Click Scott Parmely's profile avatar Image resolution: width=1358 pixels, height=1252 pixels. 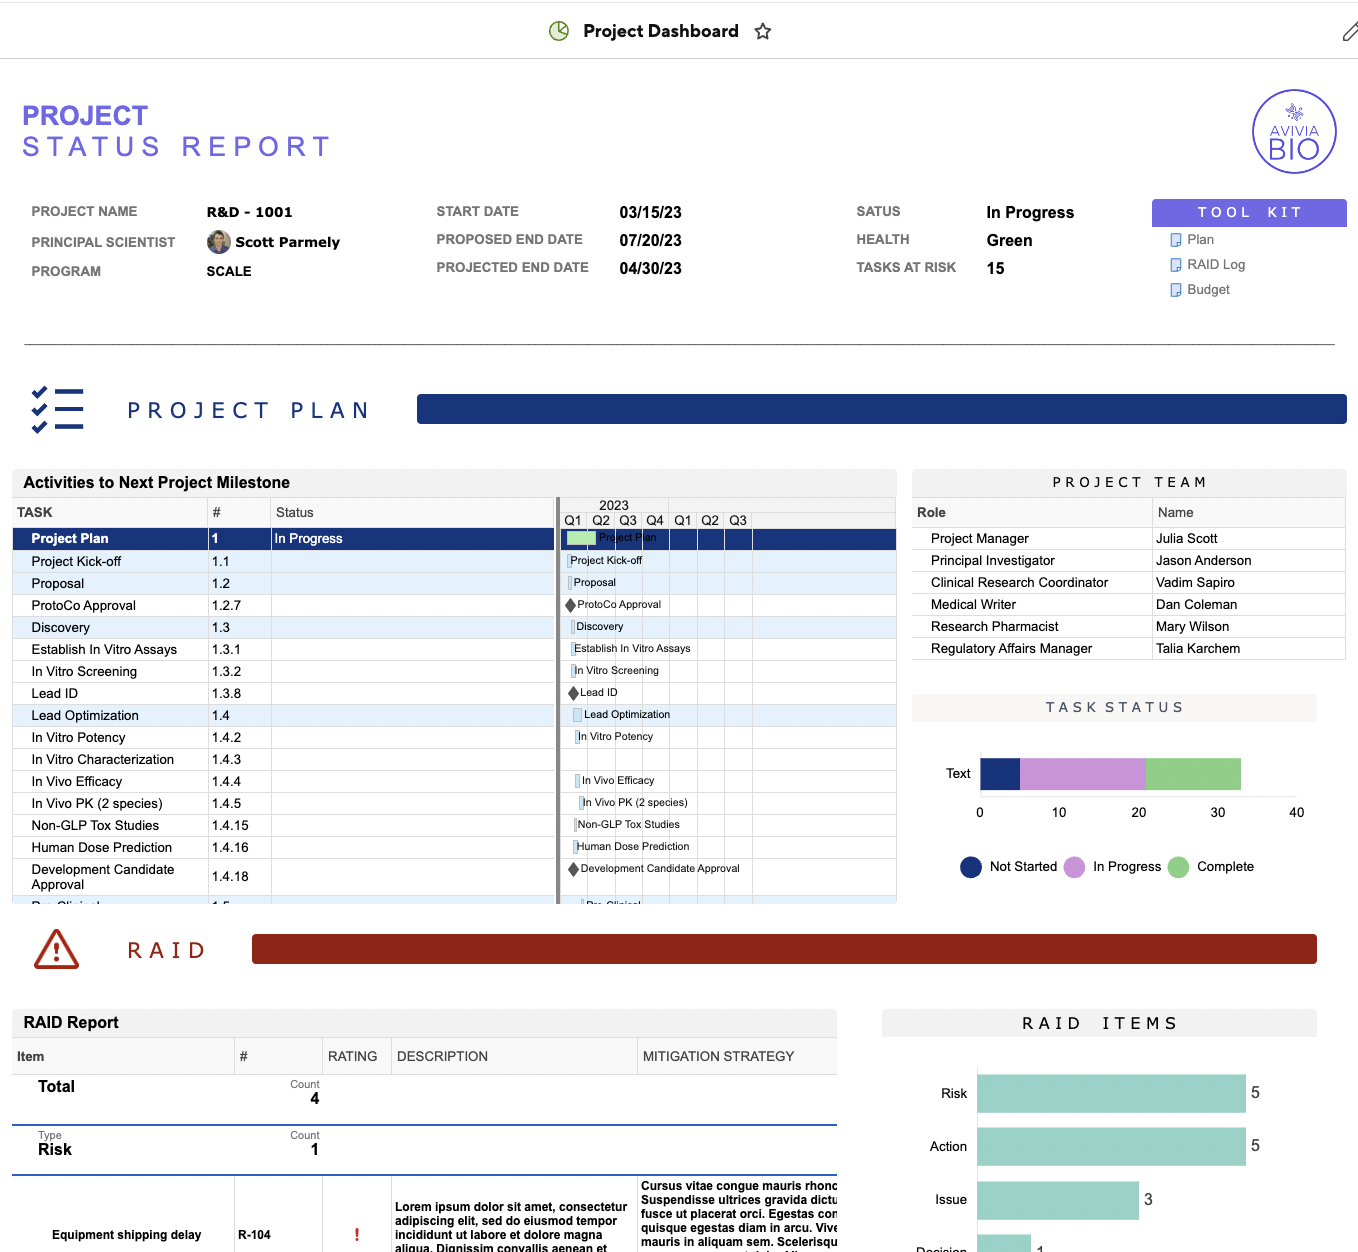coord(218,242)
